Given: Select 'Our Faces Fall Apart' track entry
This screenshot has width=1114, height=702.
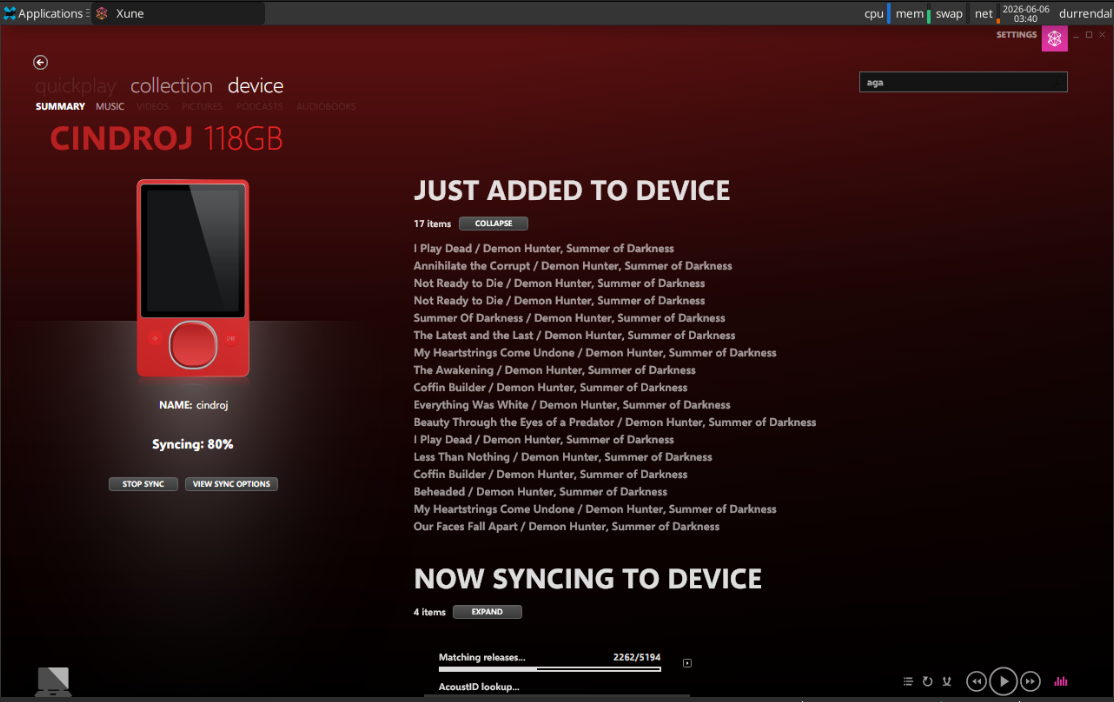Looking at the screenshot, I should coord(566,526).
